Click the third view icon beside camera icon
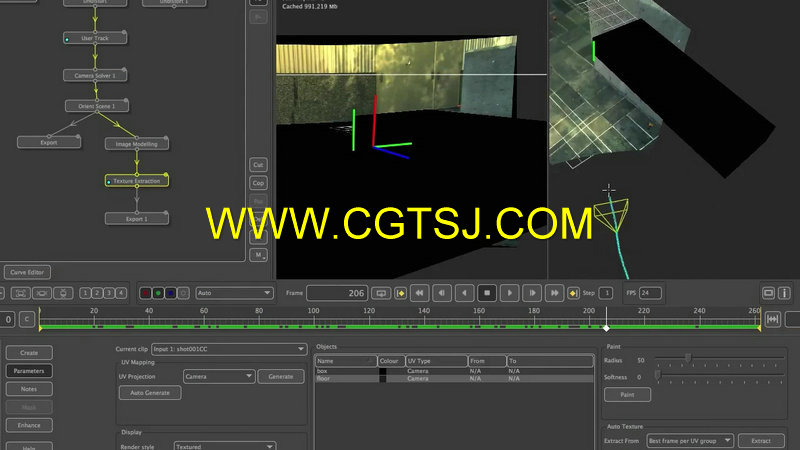800x450 pixels. tap(63, 293)
